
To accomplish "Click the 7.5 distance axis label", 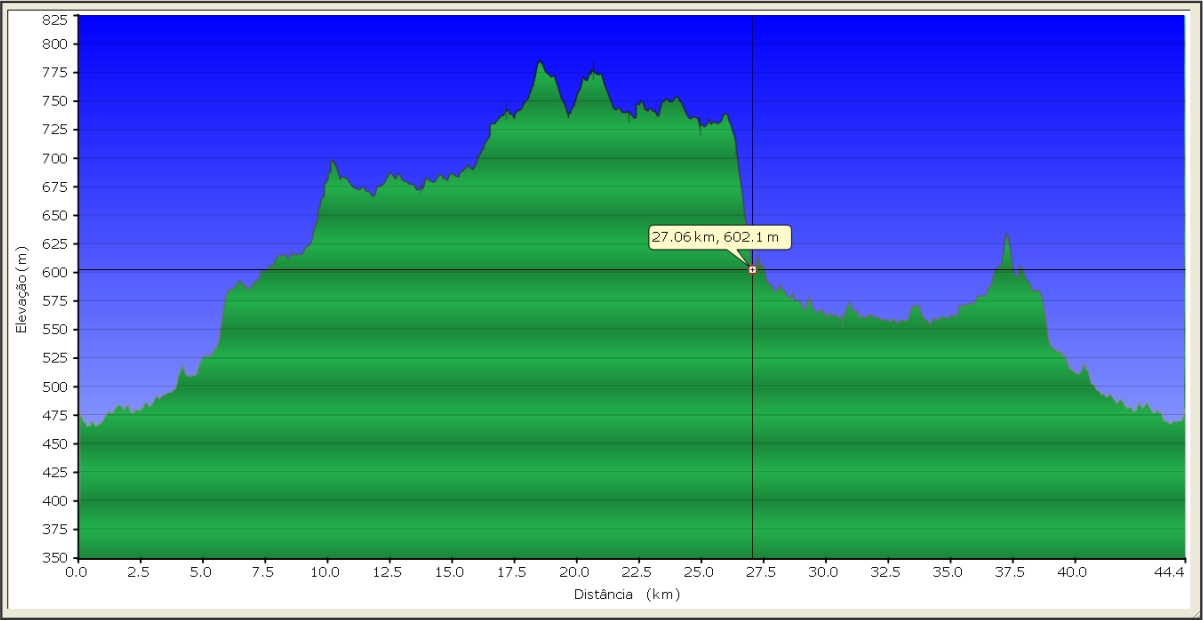I will [x=264, y=573].
